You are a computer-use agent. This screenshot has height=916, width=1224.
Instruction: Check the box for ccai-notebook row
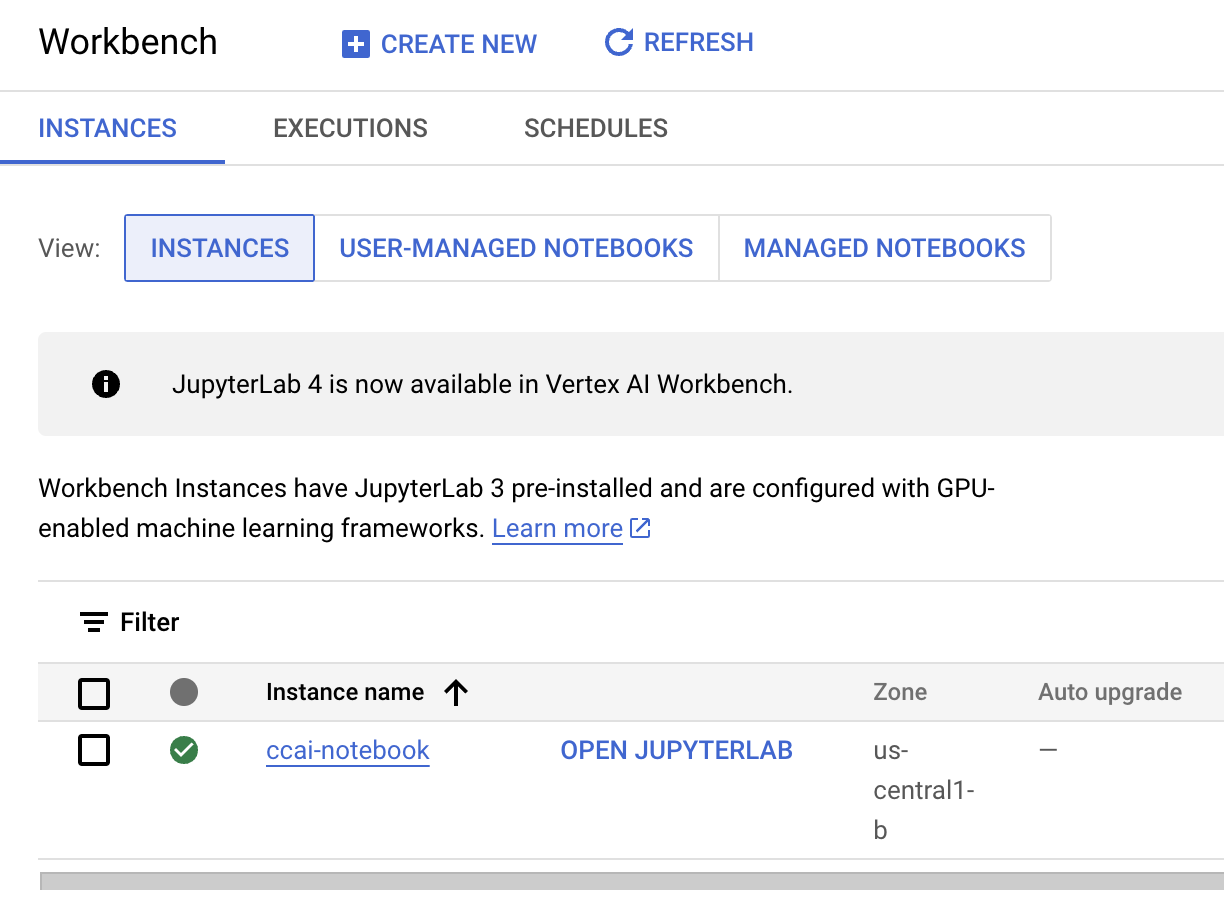(94, 750)
